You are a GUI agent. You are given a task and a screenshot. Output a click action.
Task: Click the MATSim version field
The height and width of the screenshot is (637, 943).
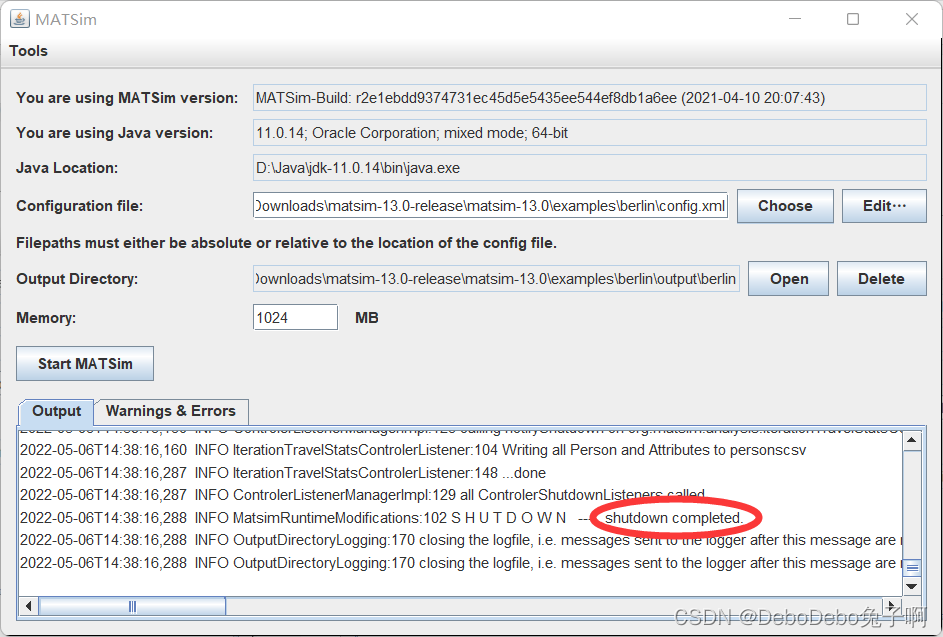[589, 98]
